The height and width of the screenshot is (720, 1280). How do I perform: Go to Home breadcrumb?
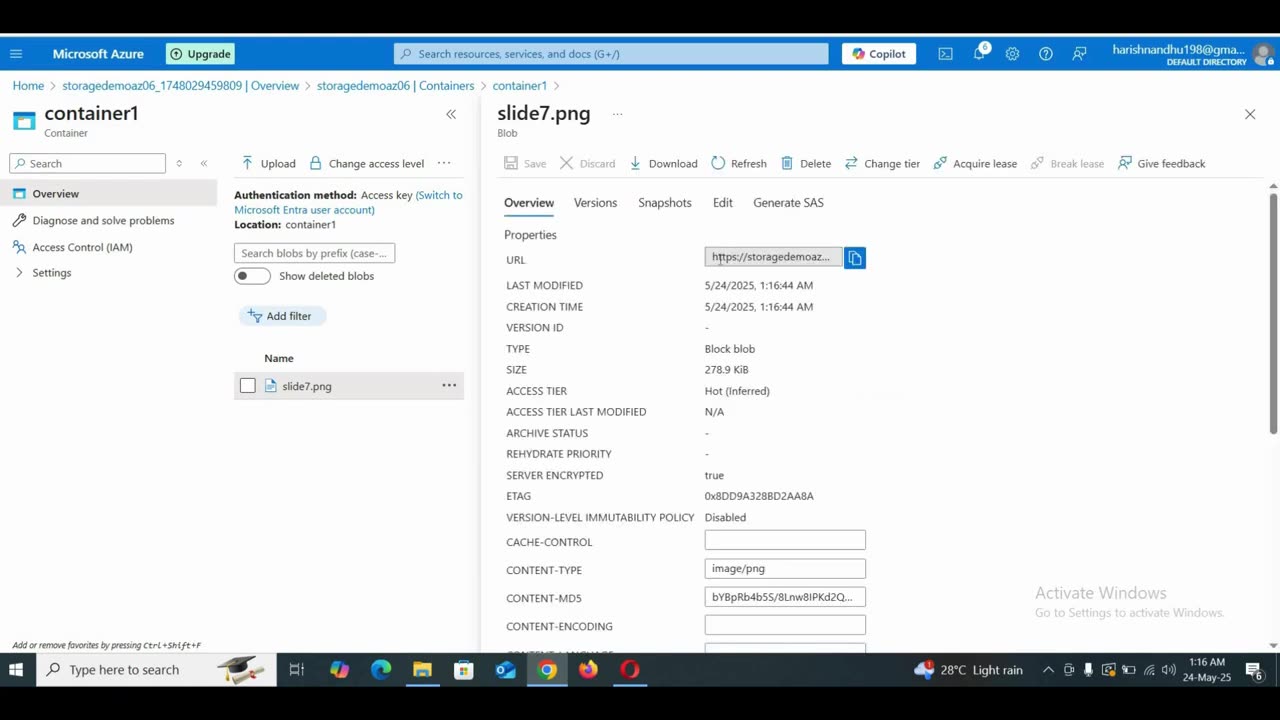pos(28,86)
